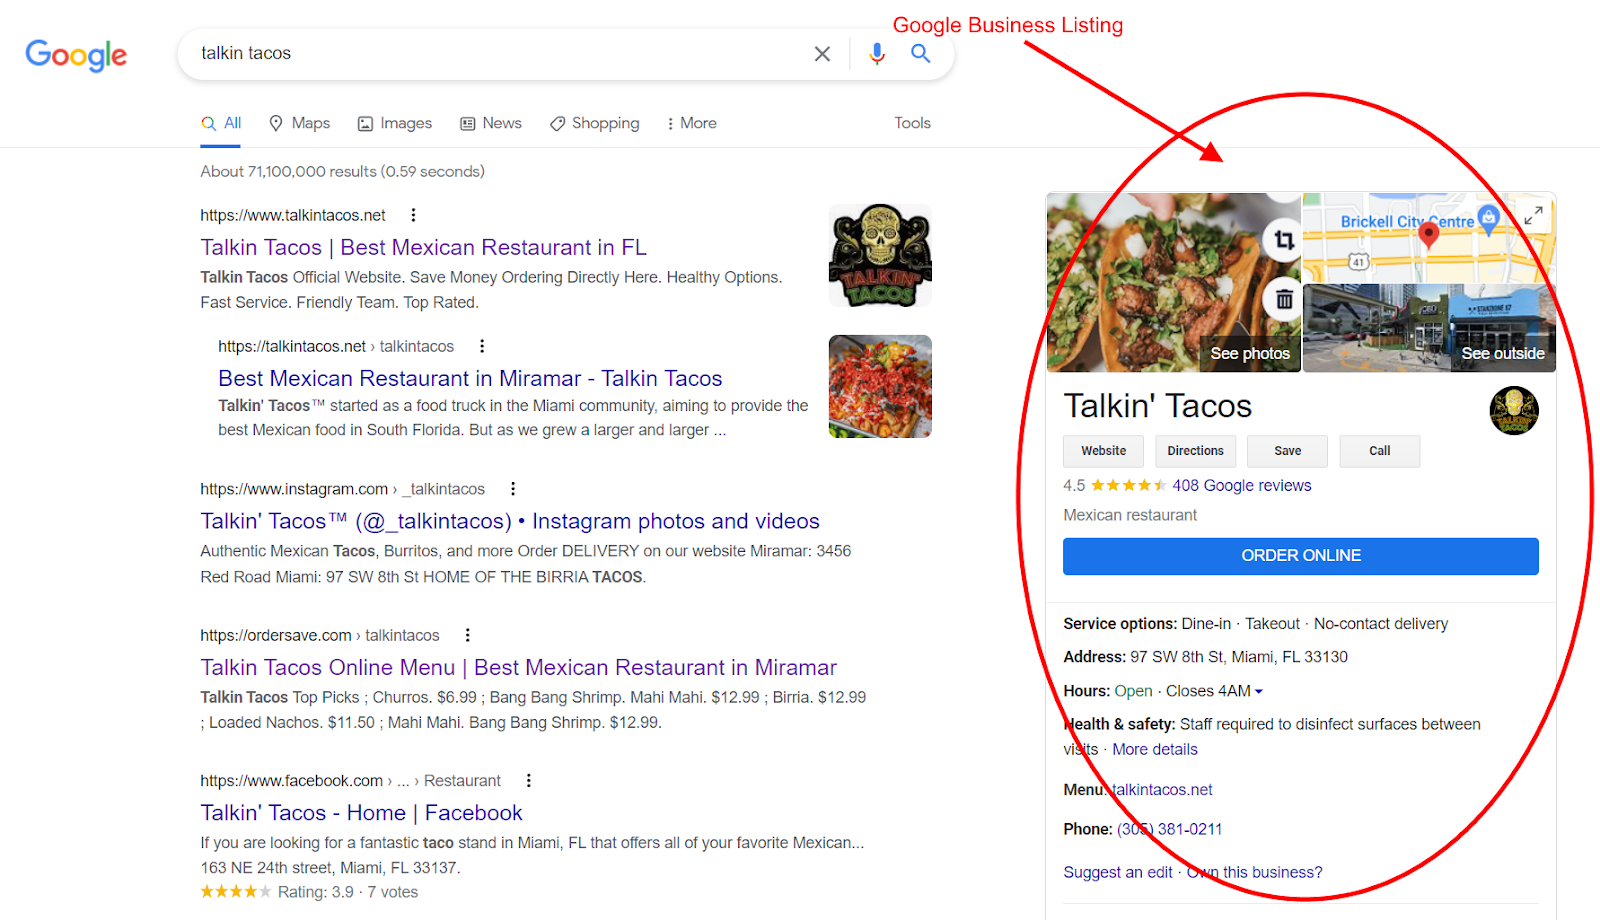Click the More details health link

click(x=1155, y=750)
